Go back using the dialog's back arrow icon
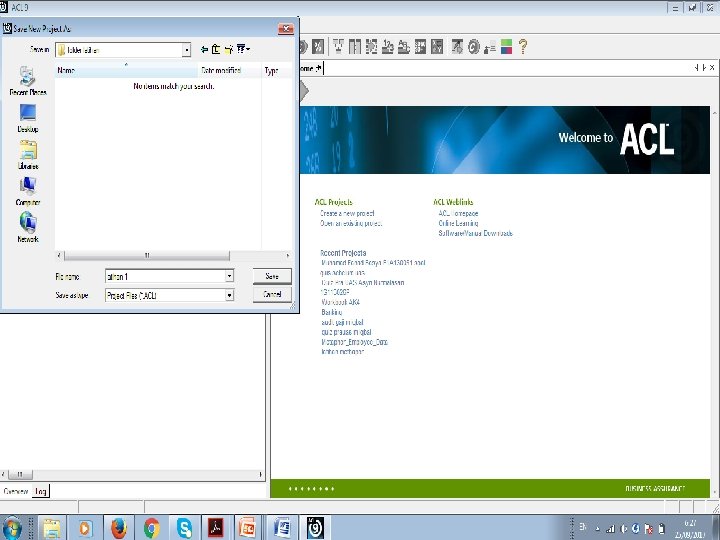 [204, 49]
